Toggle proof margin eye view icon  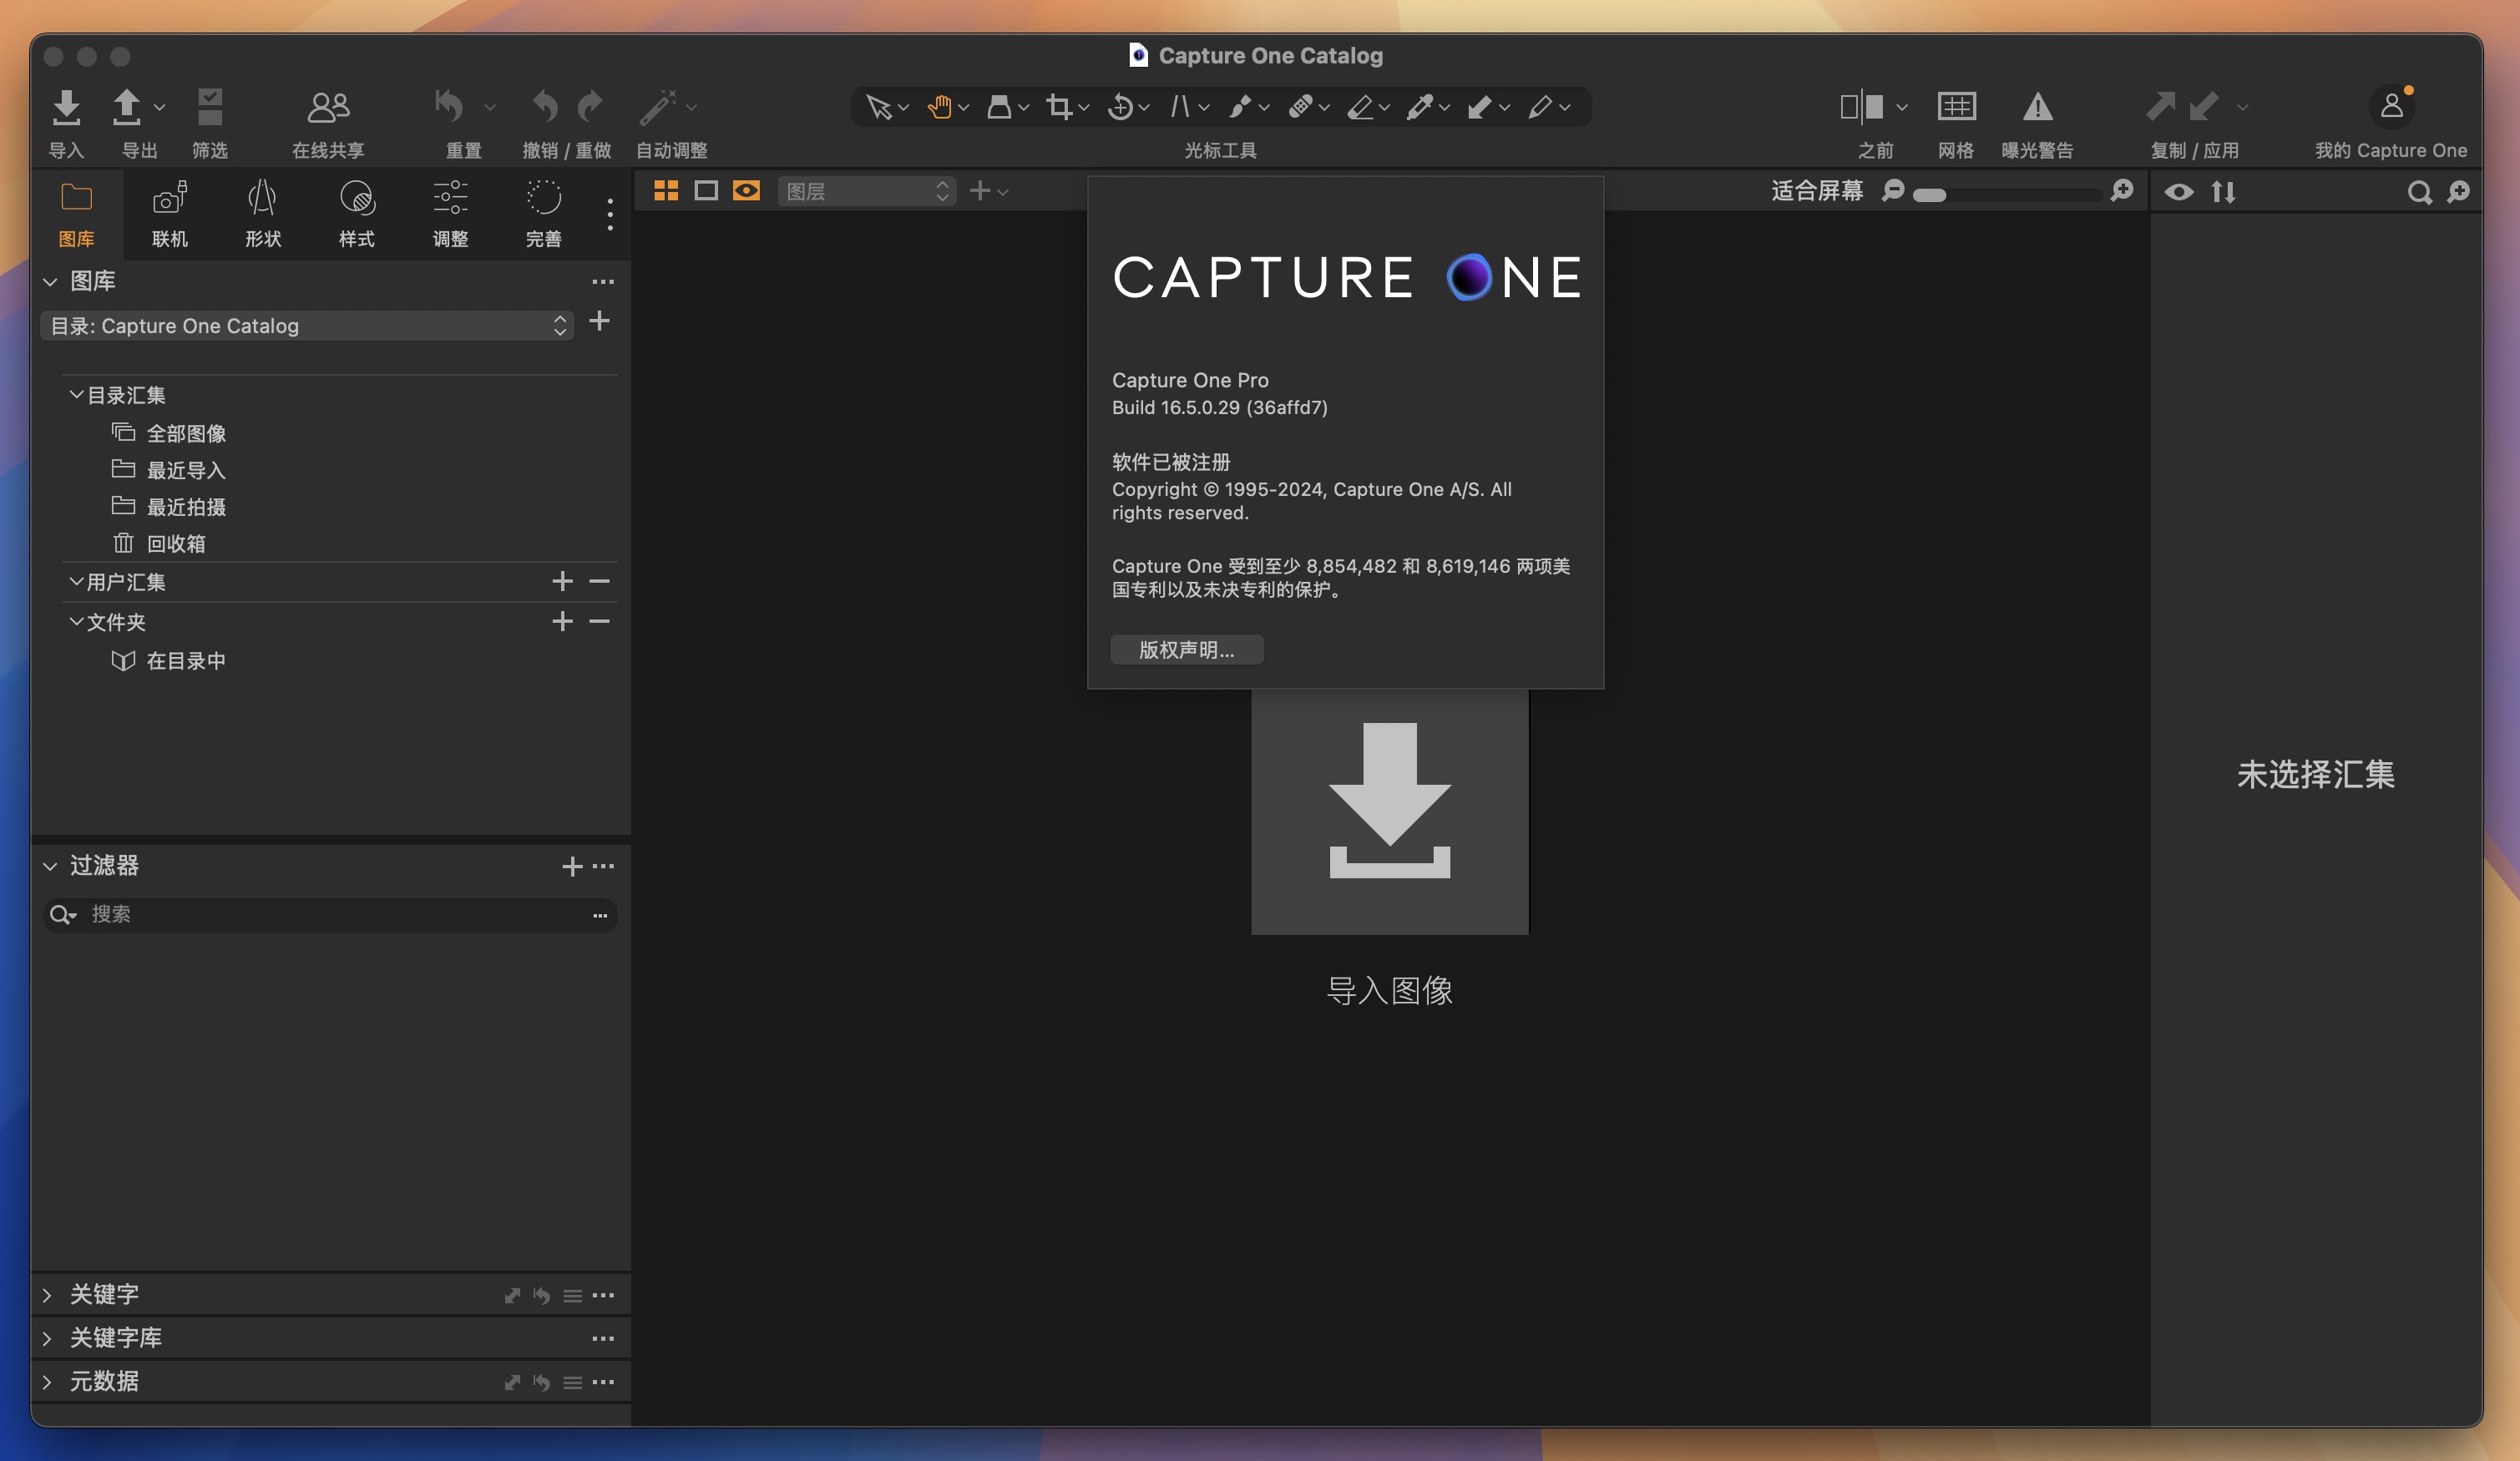pyautogui.click(x=746, y=191)
